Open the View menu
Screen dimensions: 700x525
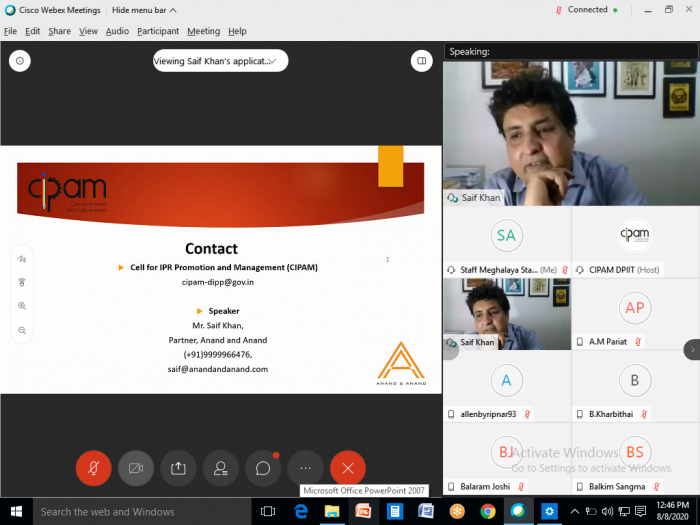pos(88,31)
